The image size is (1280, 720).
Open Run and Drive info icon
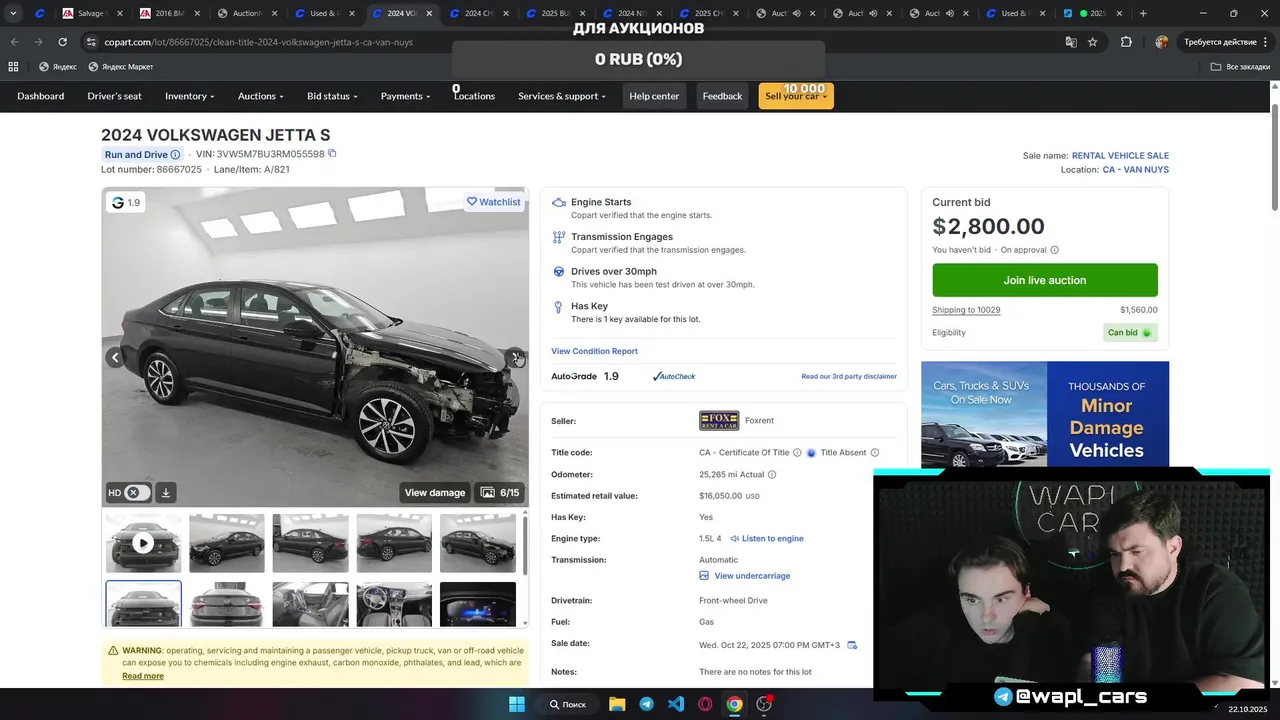(x=175, y=155)
